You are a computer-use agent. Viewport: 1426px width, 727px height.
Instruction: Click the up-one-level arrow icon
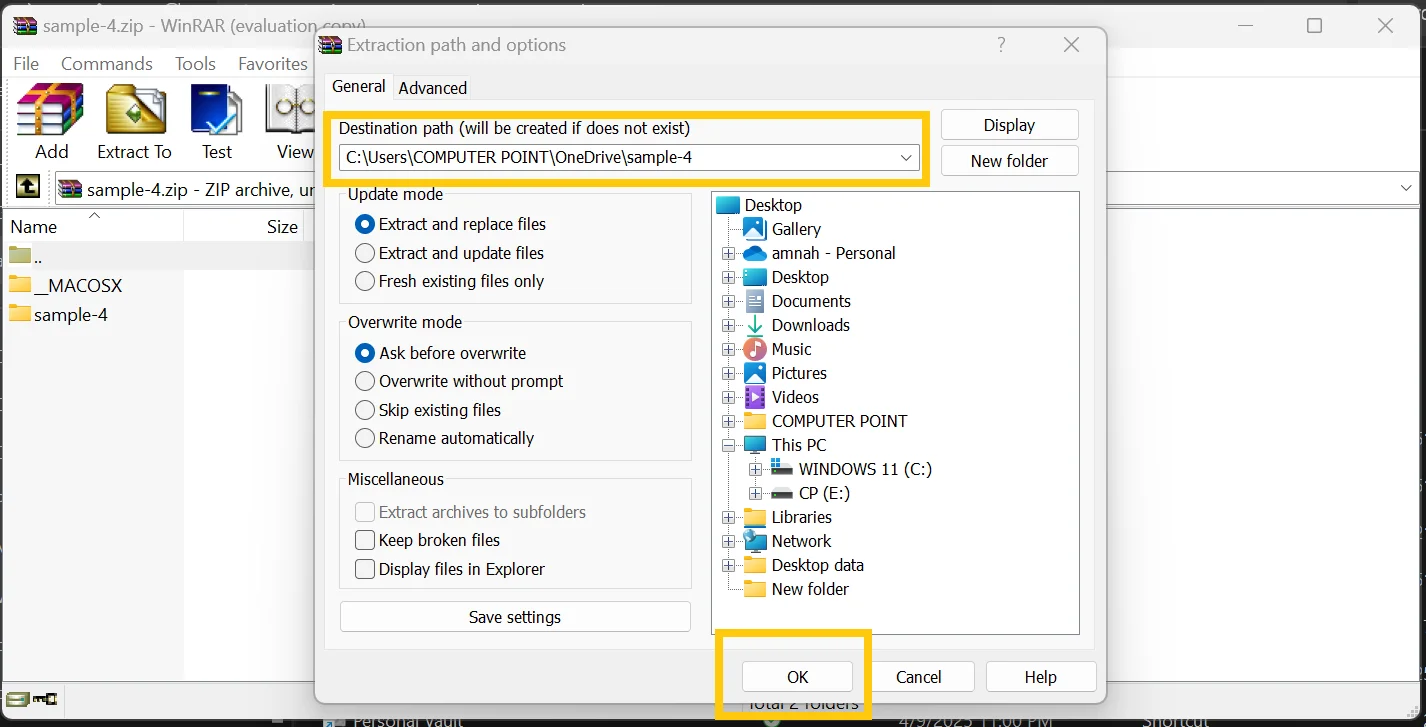coord(28,186)
